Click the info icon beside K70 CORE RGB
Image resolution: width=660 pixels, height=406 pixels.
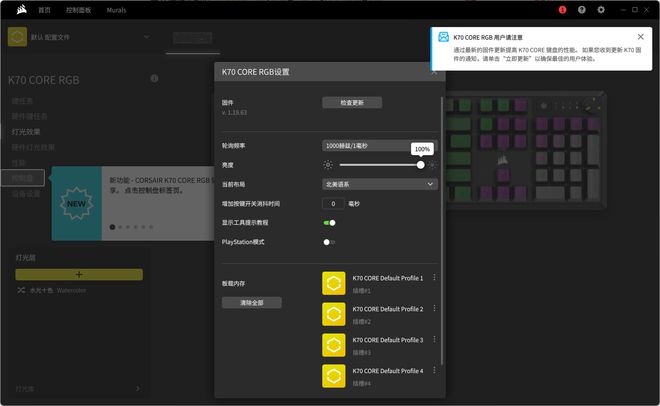coord(154,78)
